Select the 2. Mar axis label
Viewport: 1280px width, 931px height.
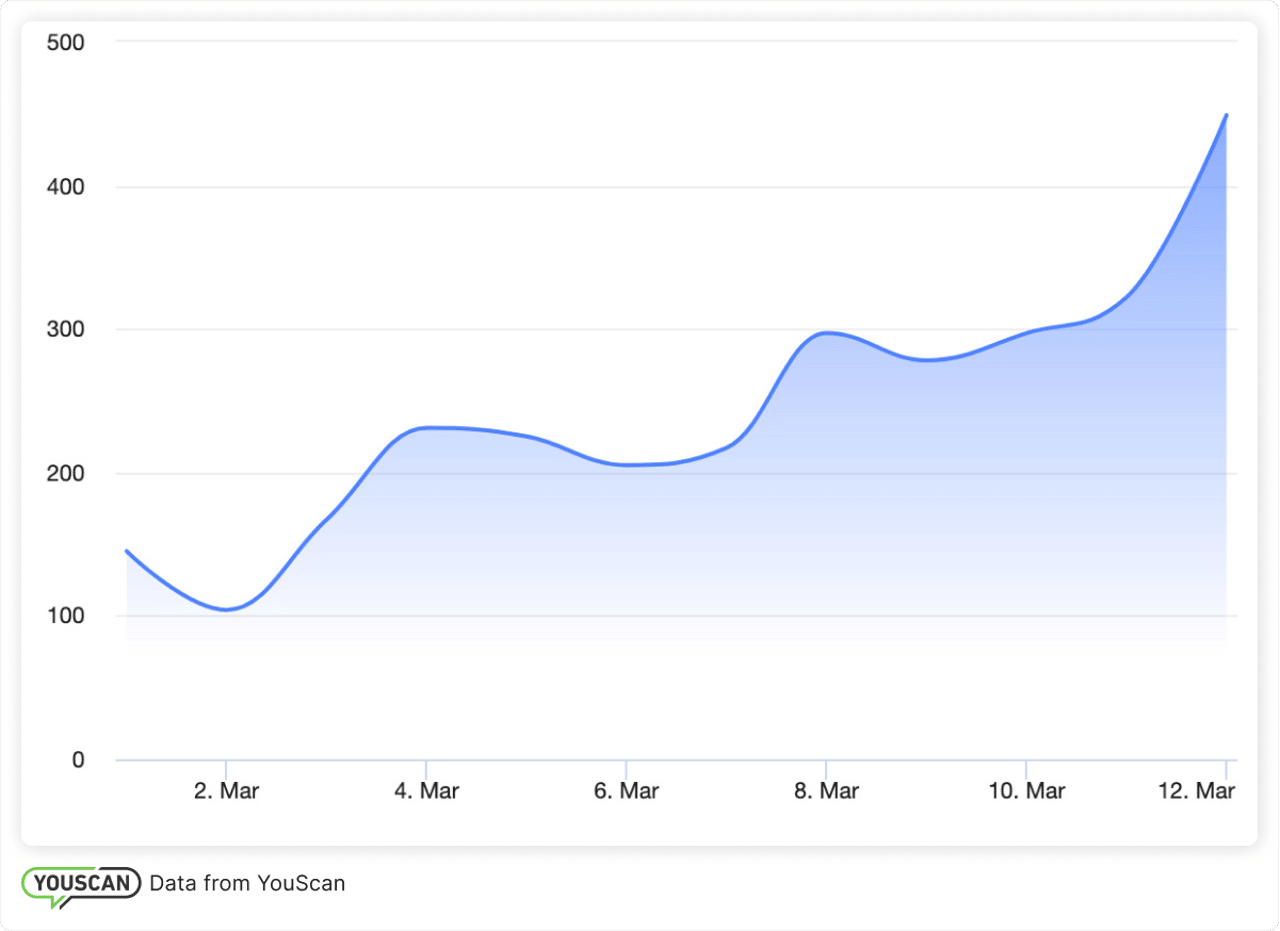coord(226,791)
